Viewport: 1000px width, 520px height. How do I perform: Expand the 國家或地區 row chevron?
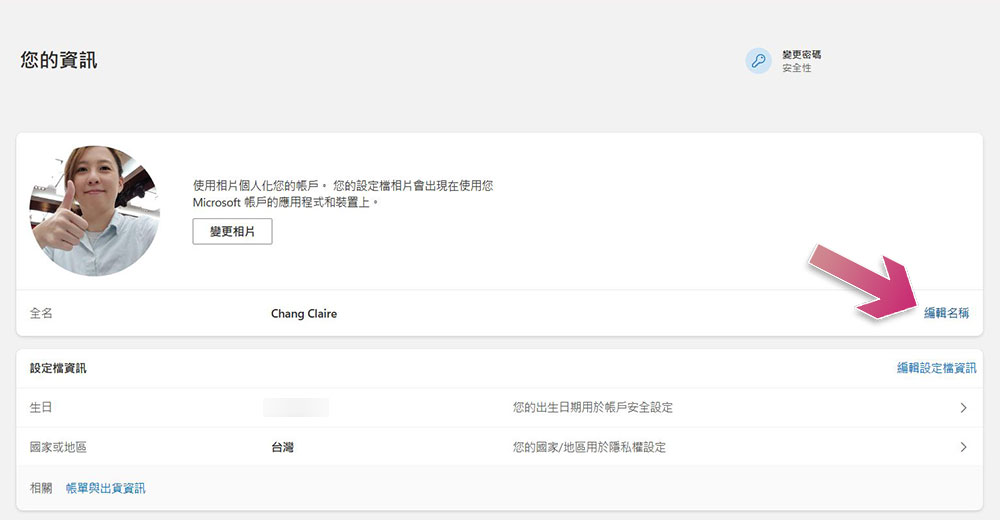[x=963, y=447]
